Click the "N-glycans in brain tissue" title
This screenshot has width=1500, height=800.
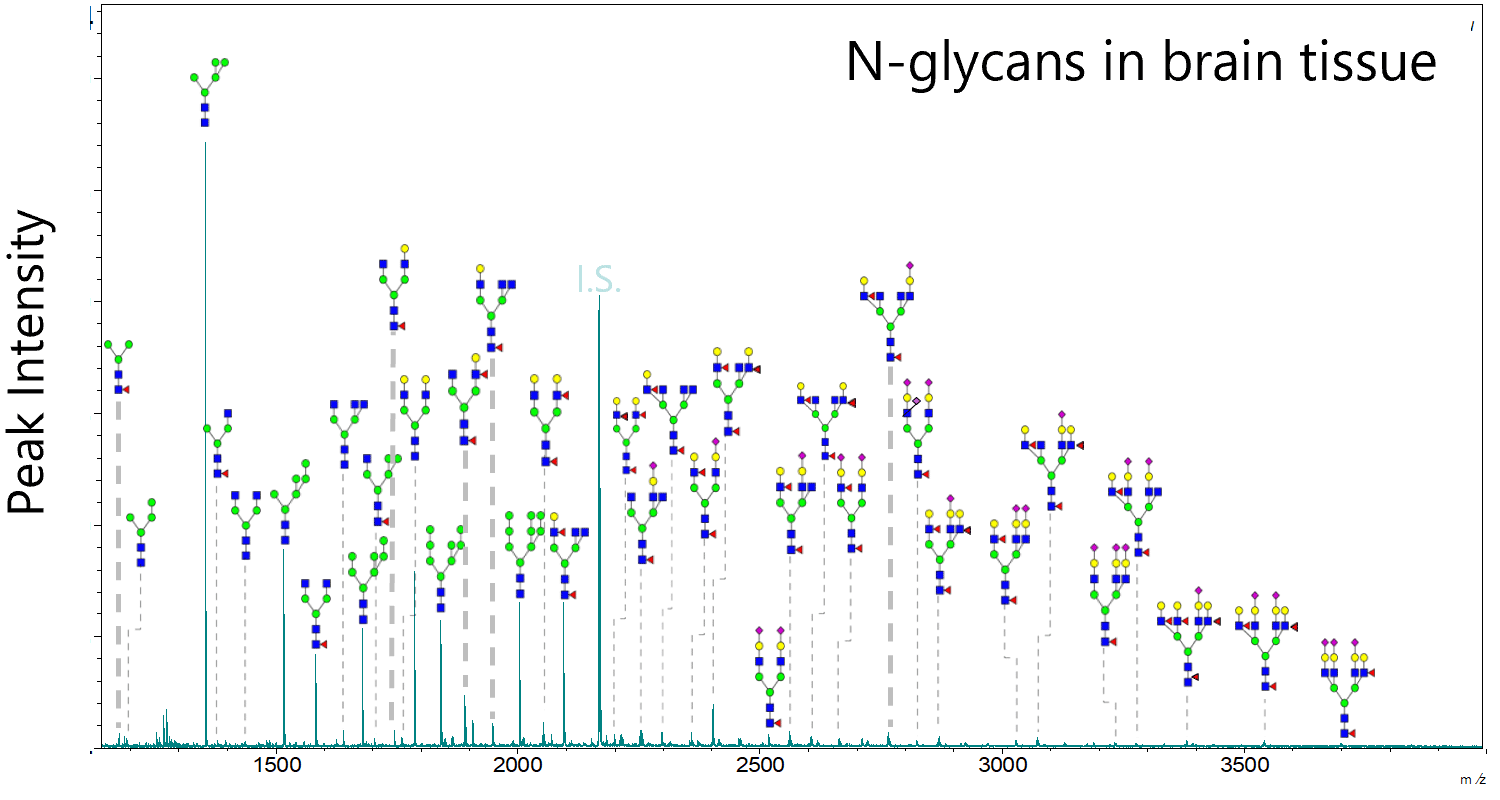tap(1141, 62)
